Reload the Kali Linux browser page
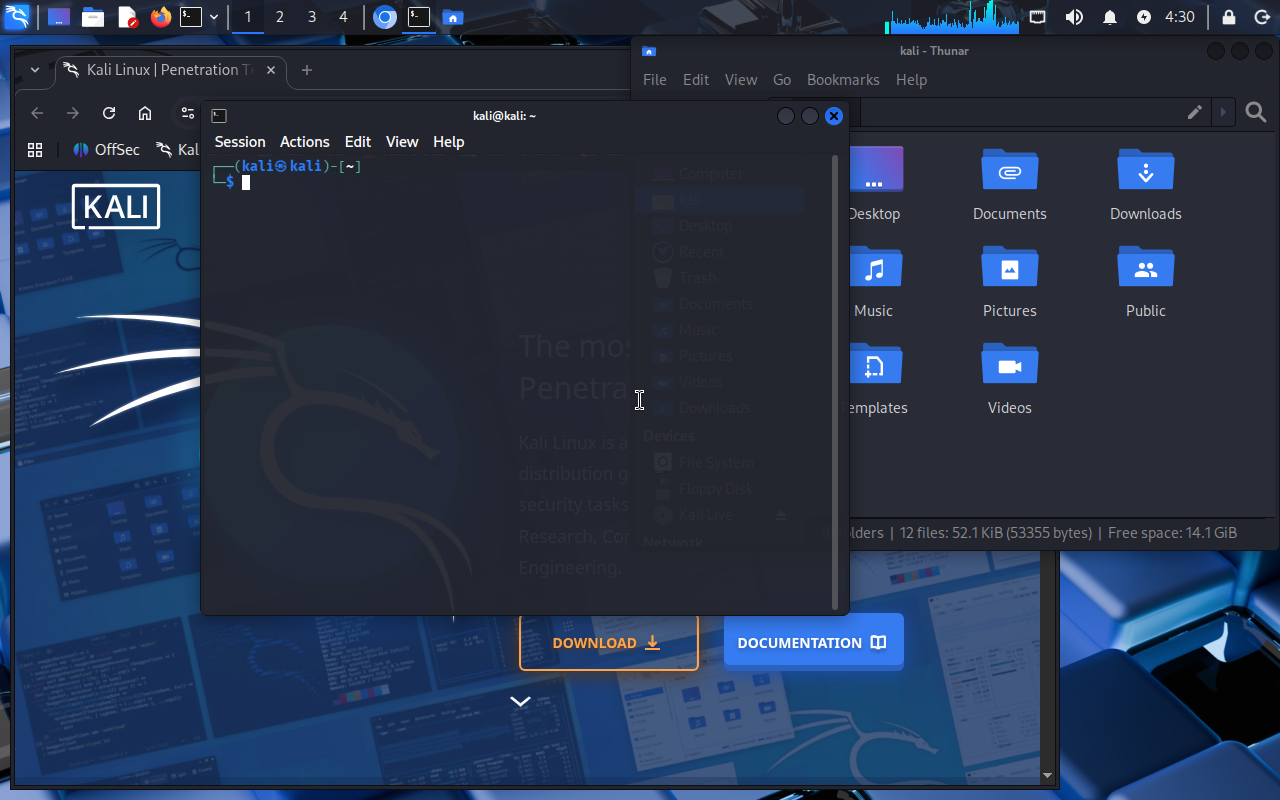This screenshot has height=800, width=1280. point(109,113)
